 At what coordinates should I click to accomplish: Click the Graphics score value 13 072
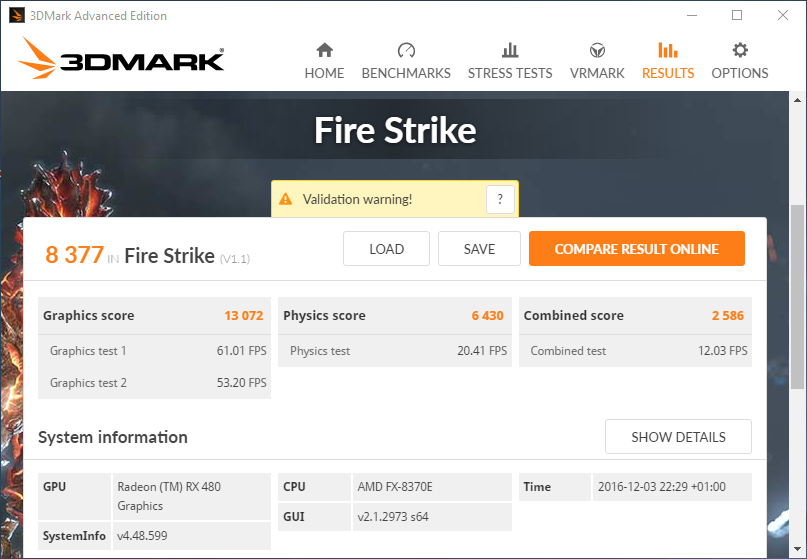243,316
